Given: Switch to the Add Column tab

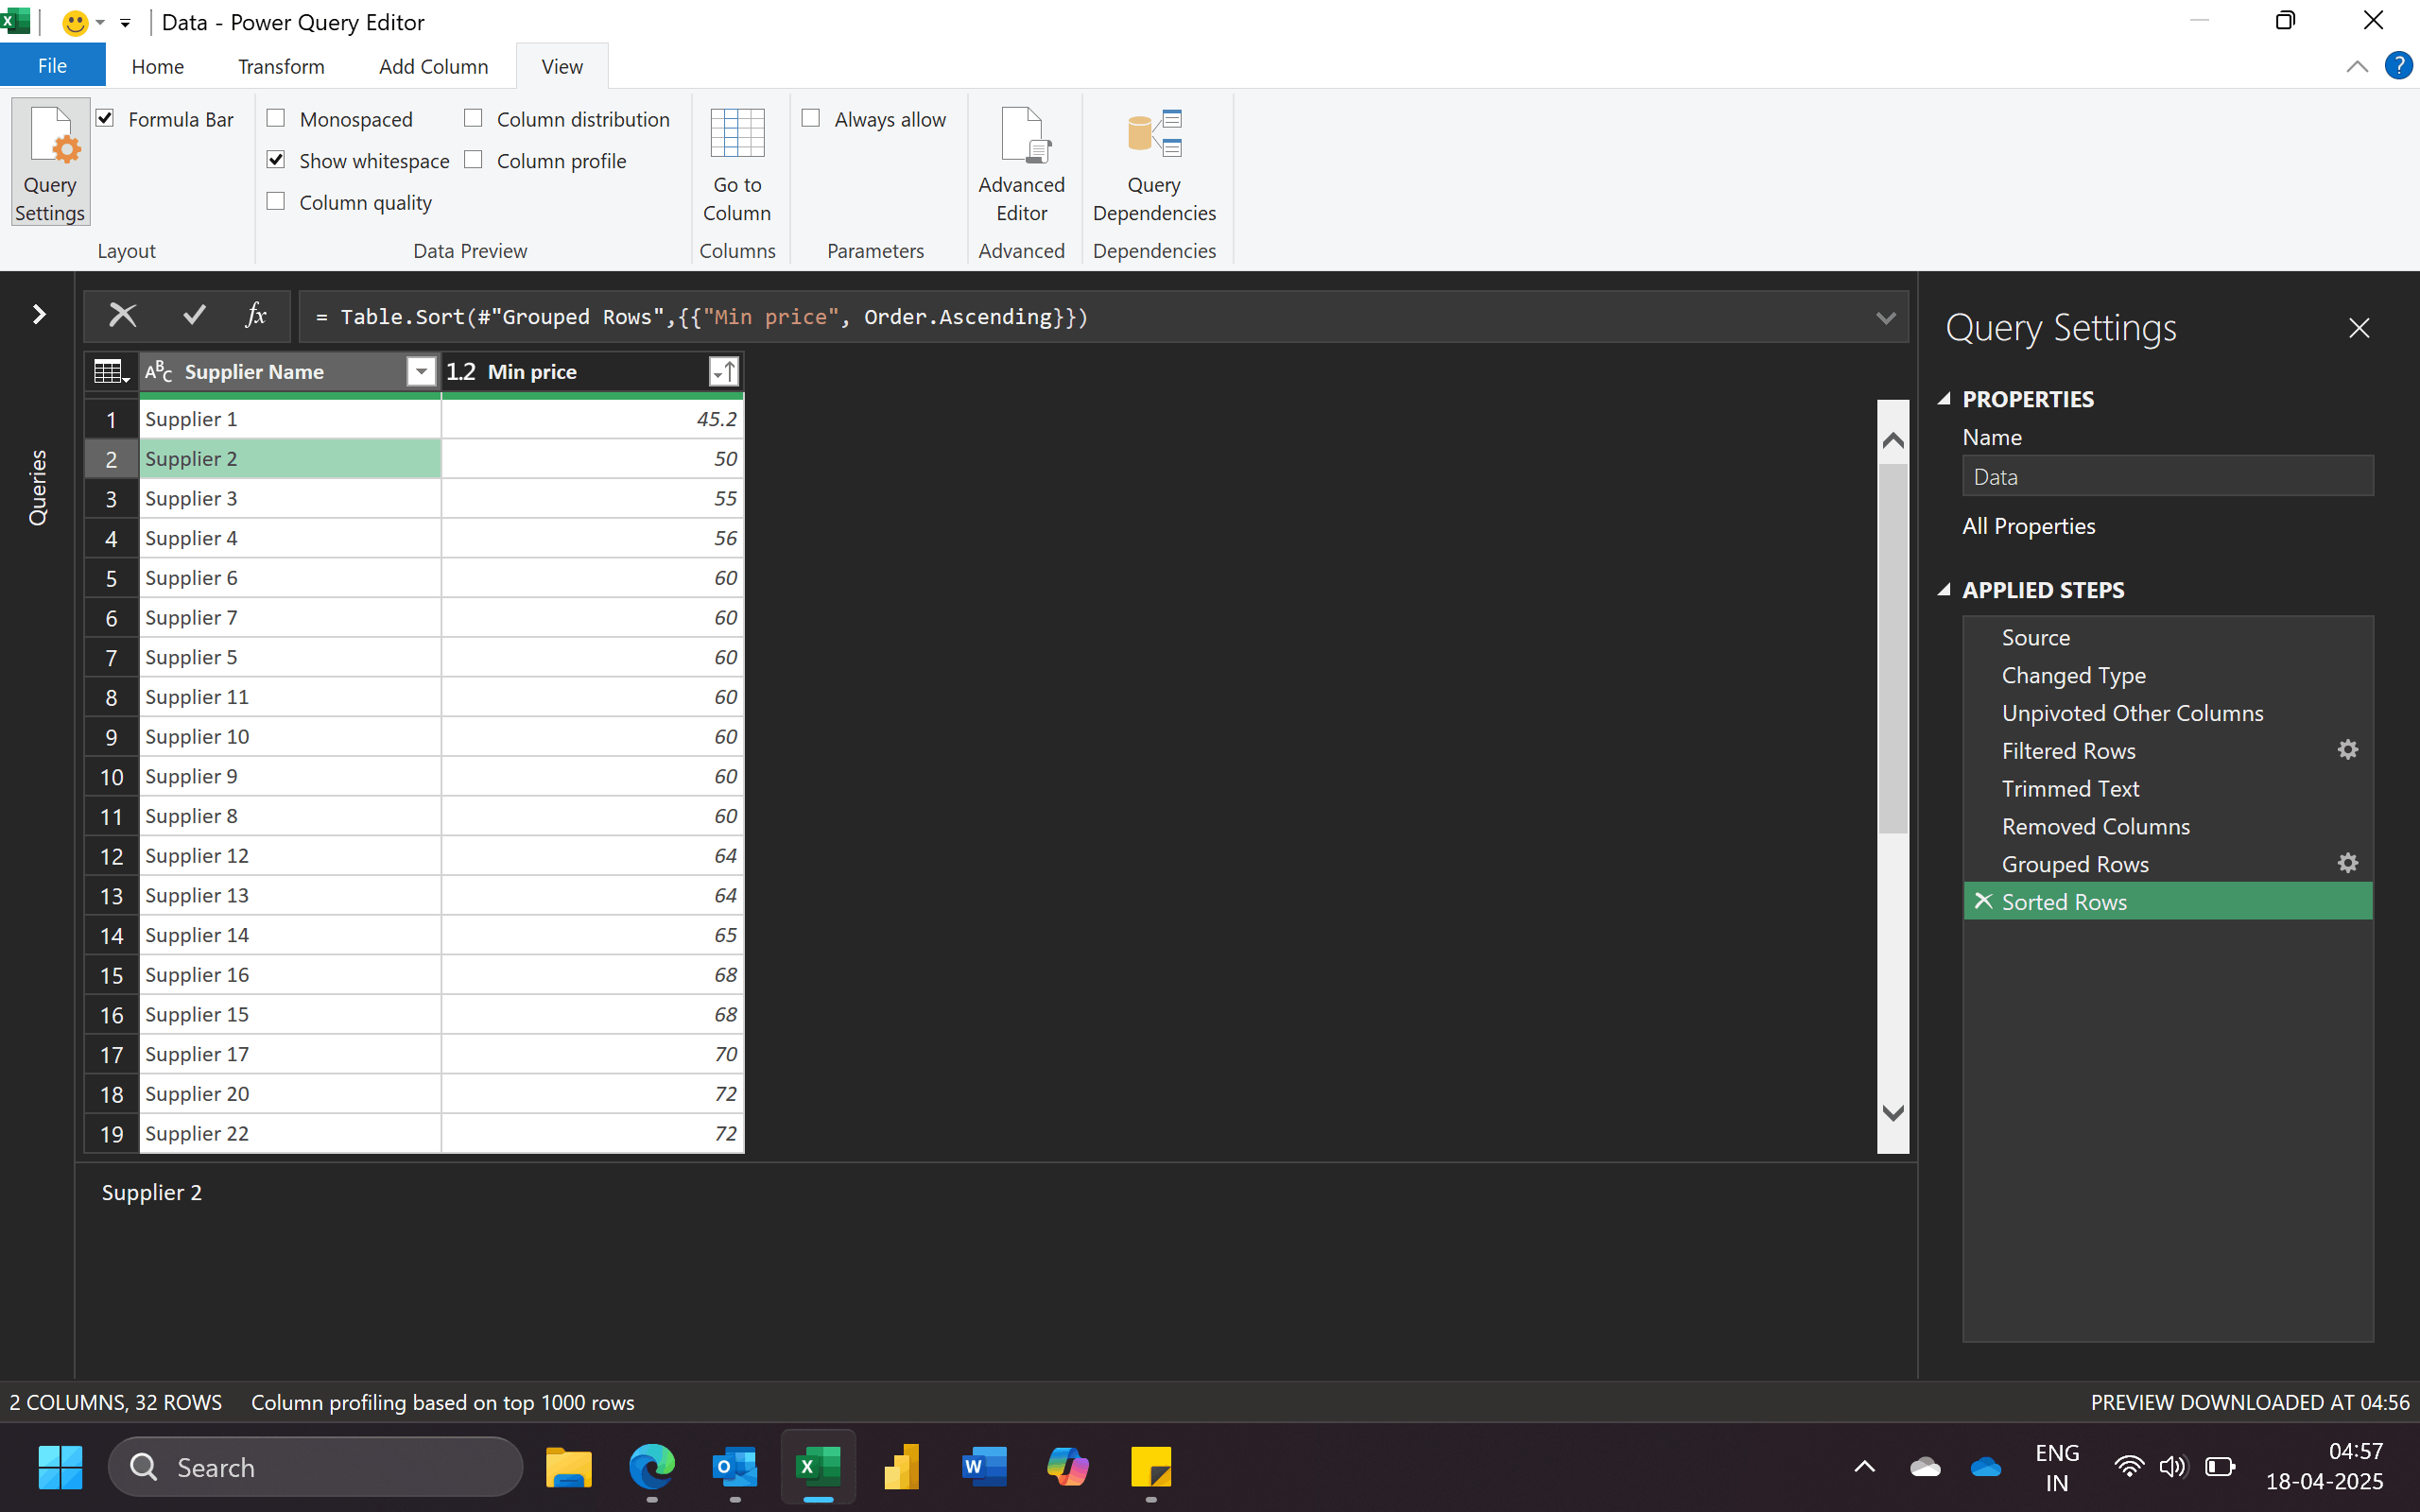Looking at the screenshot, I should pos(433,66).
